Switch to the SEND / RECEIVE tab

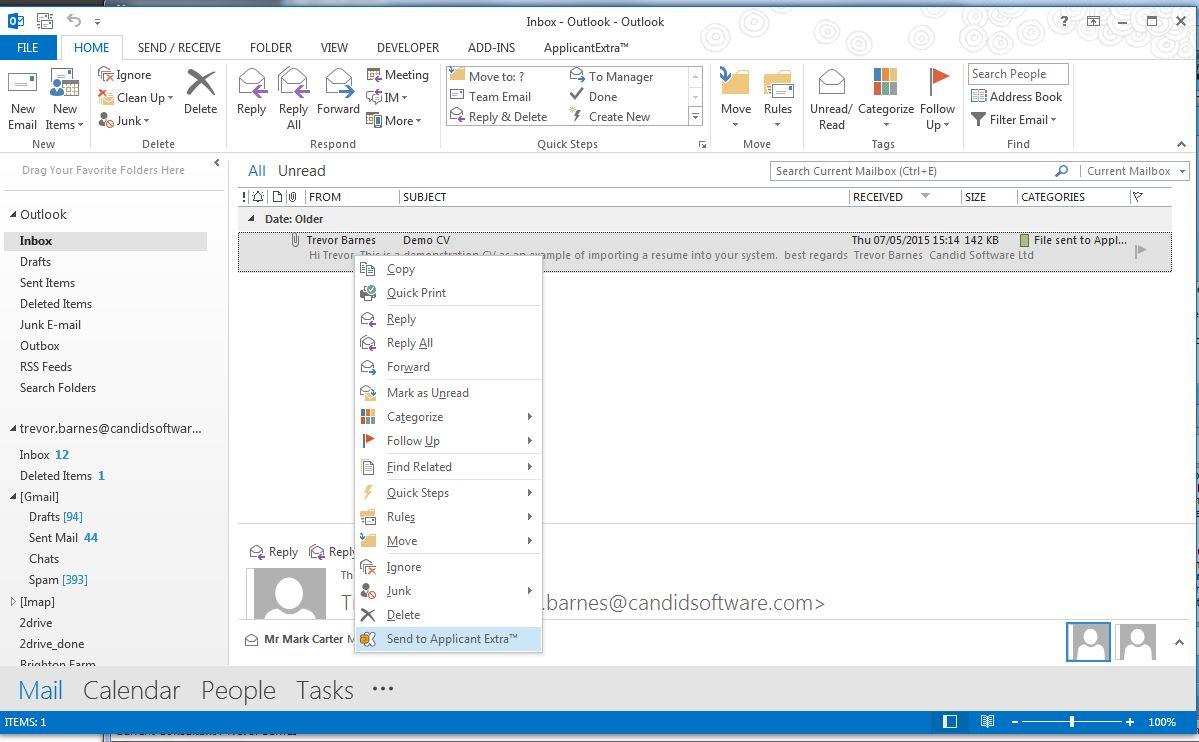coord(179,47)
